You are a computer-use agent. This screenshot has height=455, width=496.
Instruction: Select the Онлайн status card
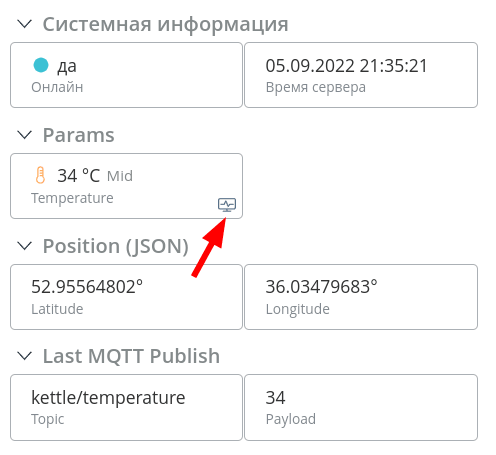click(126, 75)
